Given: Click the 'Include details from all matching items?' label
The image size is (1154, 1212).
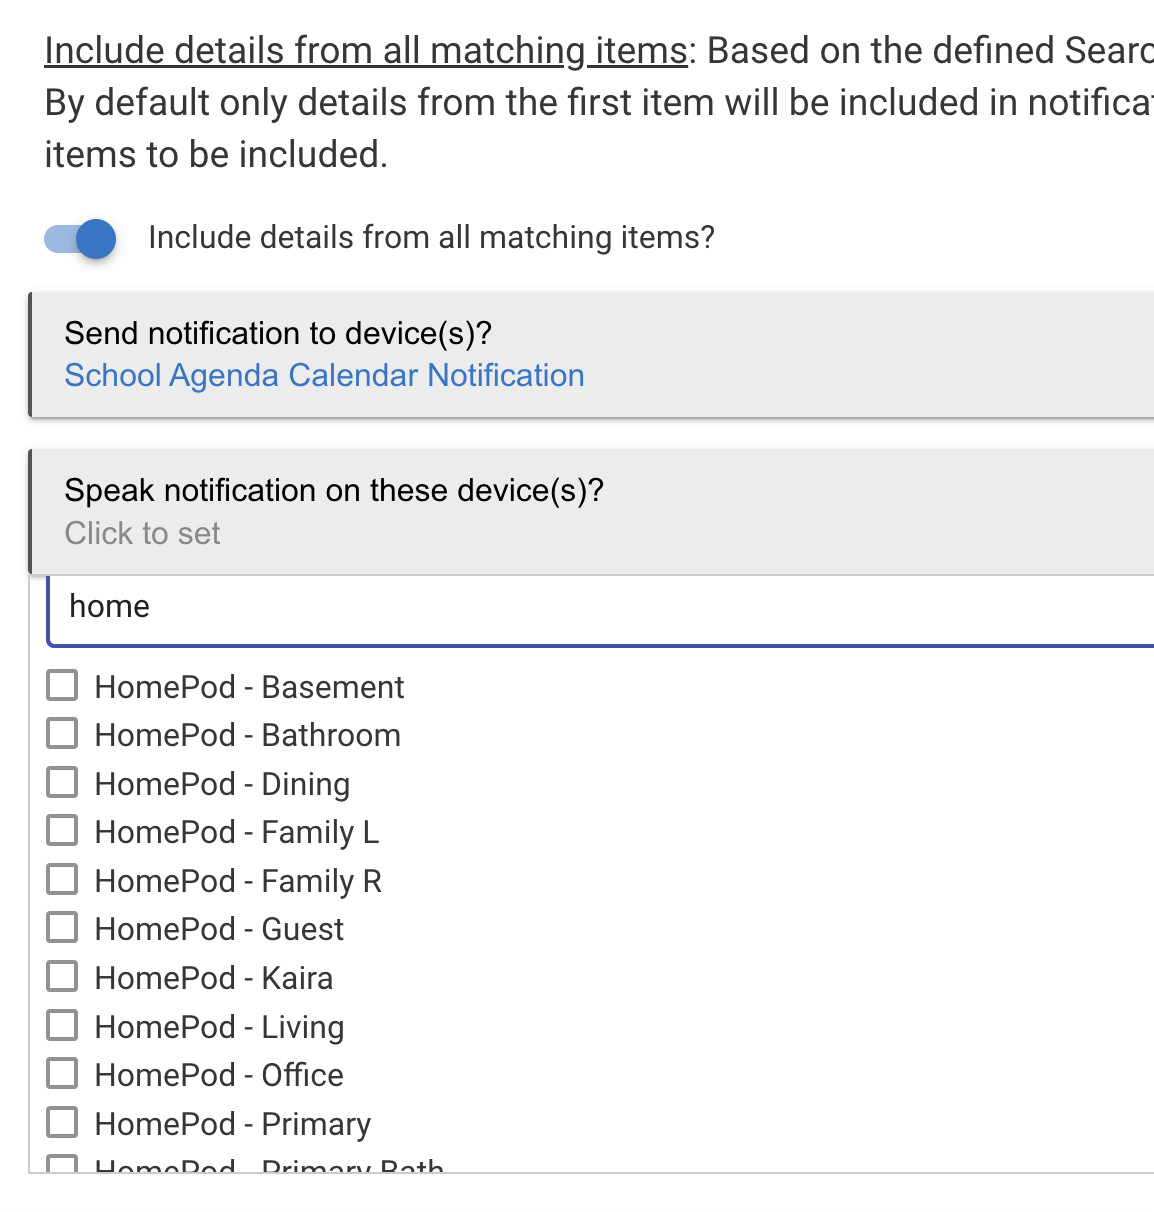Looking at the screenshot, I should pyautogui.click(x=431, y=238).
